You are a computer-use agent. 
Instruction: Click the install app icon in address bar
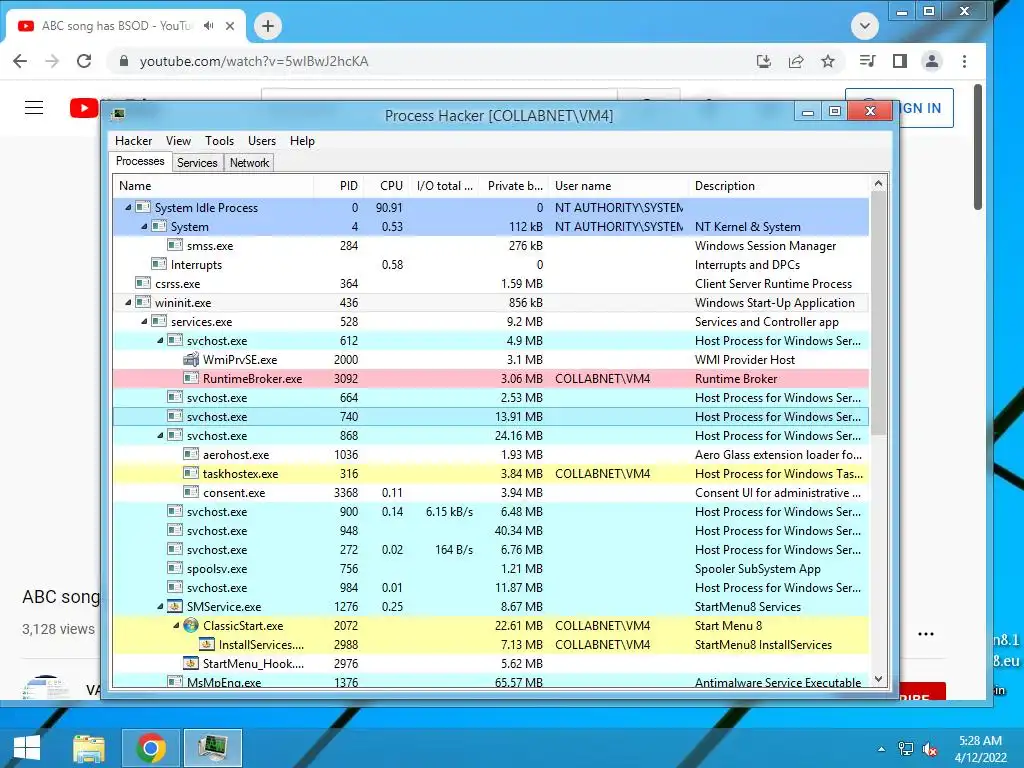click(x=763, y=61)
